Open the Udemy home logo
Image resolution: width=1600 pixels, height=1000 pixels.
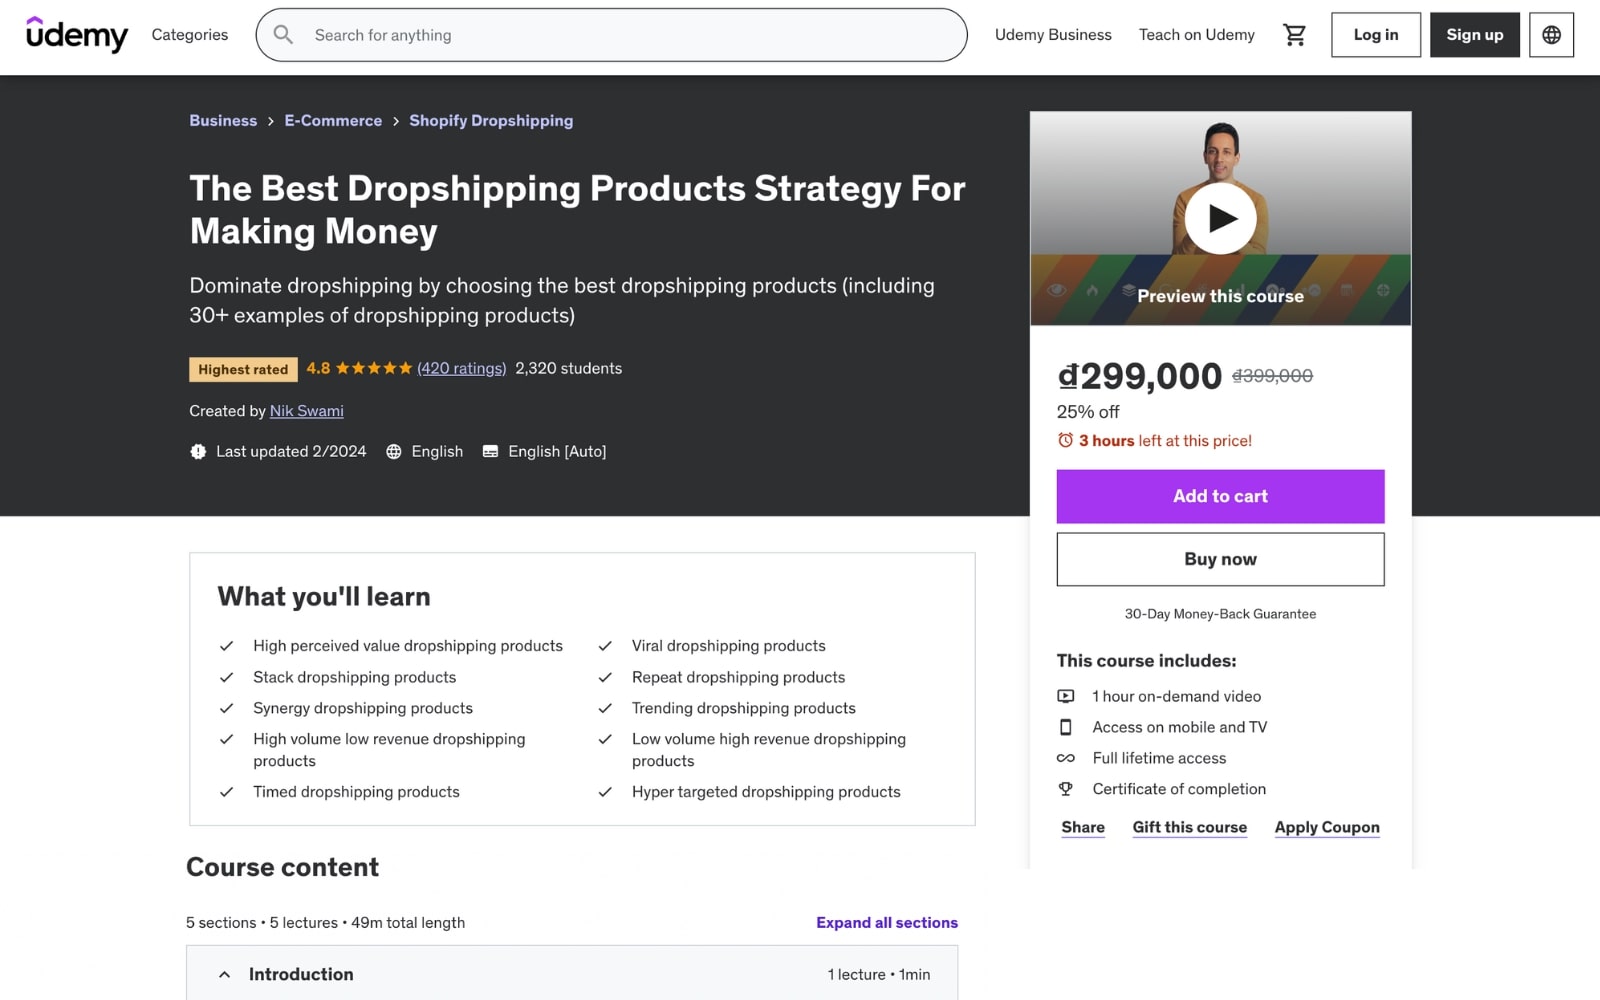[x=77, y=34]
